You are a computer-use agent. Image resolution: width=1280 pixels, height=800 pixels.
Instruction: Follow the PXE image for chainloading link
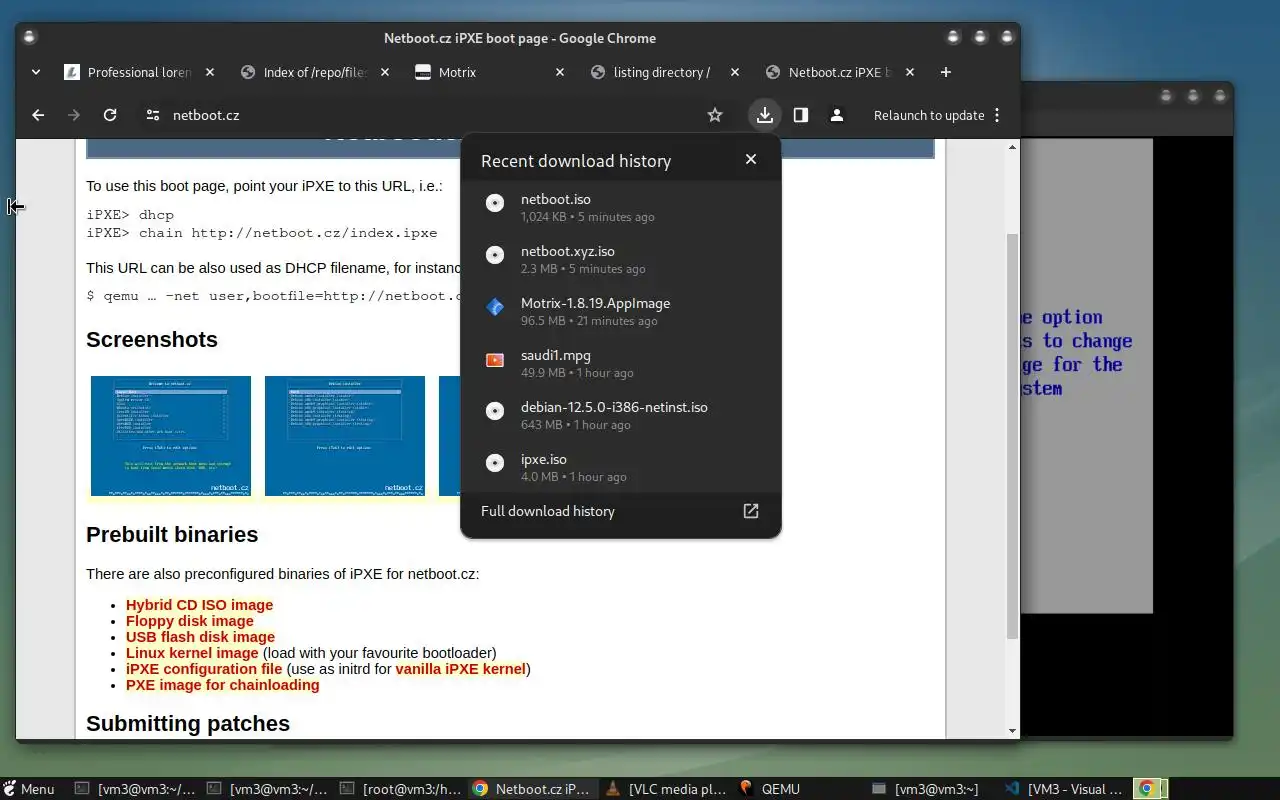click(x=223, y=685)
